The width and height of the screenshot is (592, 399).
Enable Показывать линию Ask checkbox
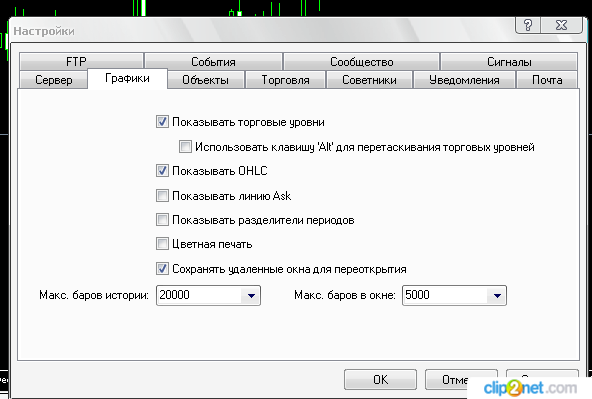[x=162, y=196]
